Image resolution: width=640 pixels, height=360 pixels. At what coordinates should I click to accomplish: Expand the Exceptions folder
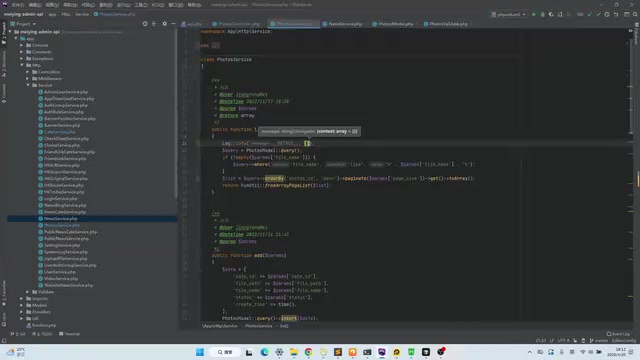pos(22,58)
